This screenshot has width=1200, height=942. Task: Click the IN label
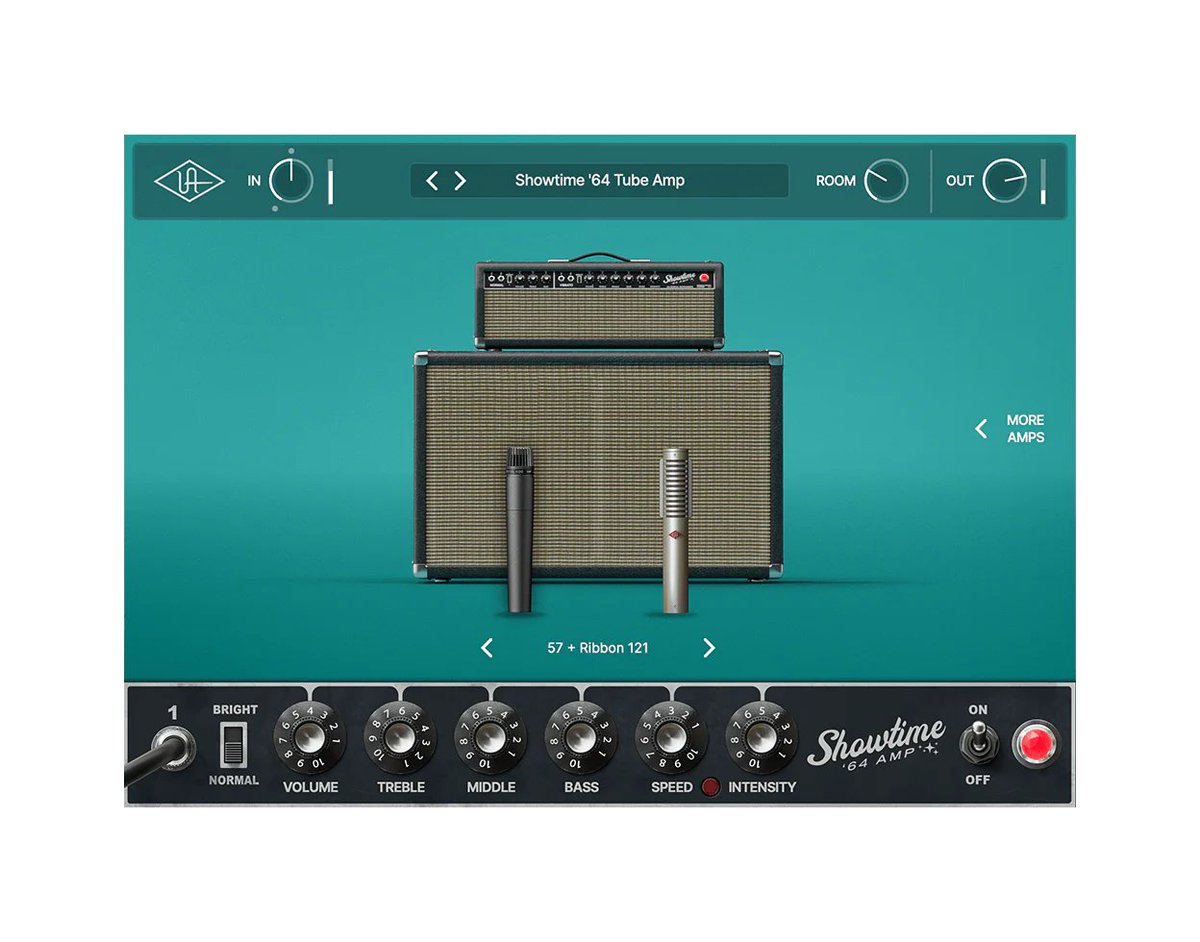tap(254, 181)
